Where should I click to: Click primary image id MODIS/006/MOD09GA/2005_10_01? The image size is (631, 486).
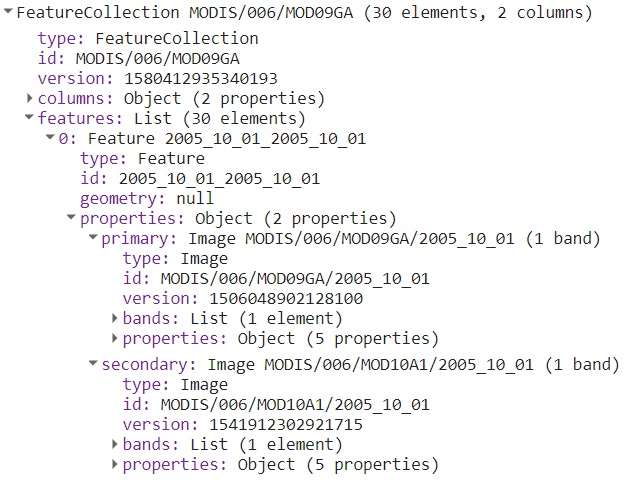coord(276,278)
